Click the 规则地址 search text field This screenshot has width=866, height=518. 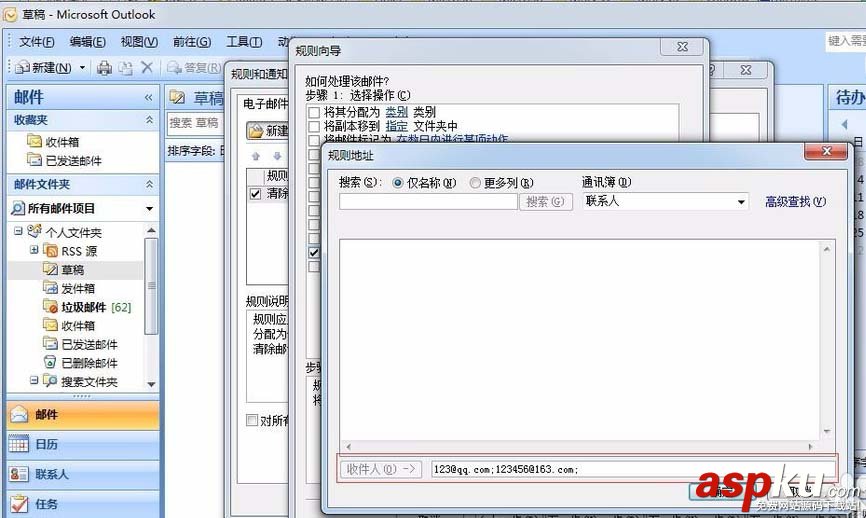[428, 202]
